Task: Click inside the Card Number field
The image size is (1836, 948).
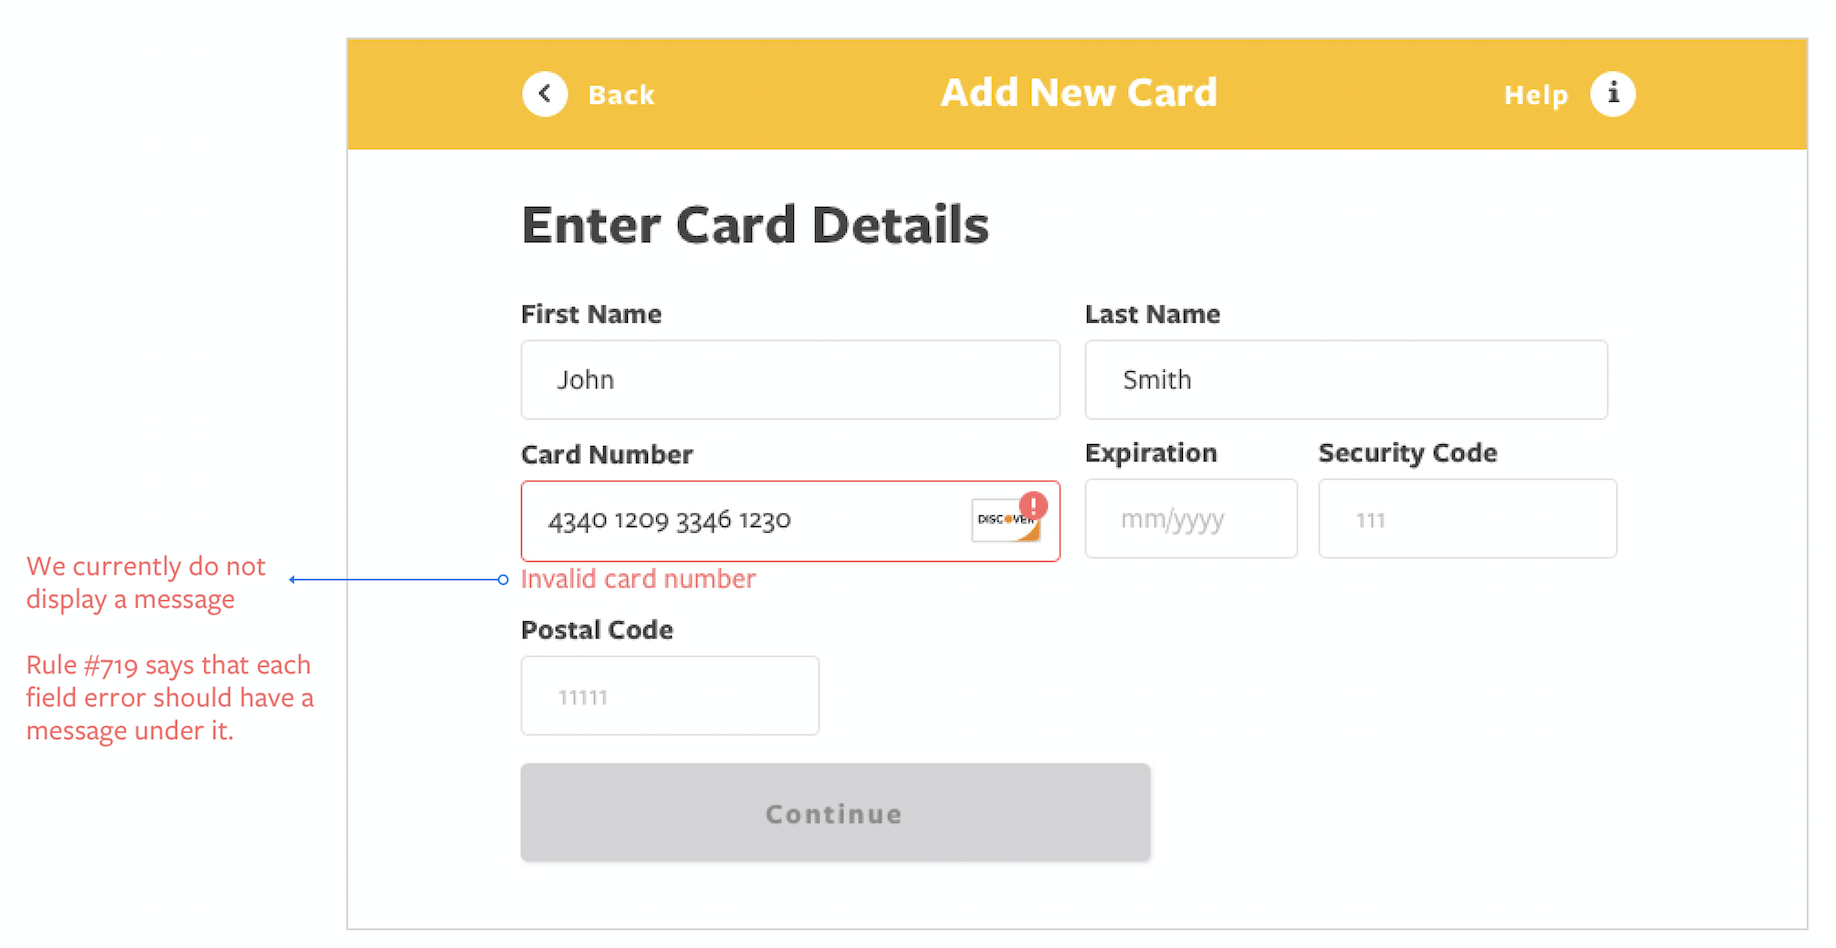Action: 740,521
